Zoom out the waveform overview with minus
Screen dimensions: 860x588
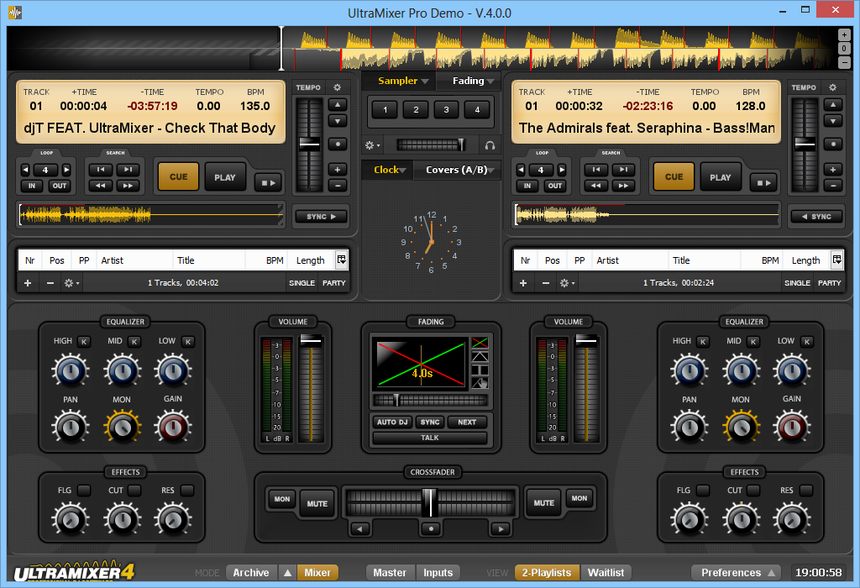844,63
